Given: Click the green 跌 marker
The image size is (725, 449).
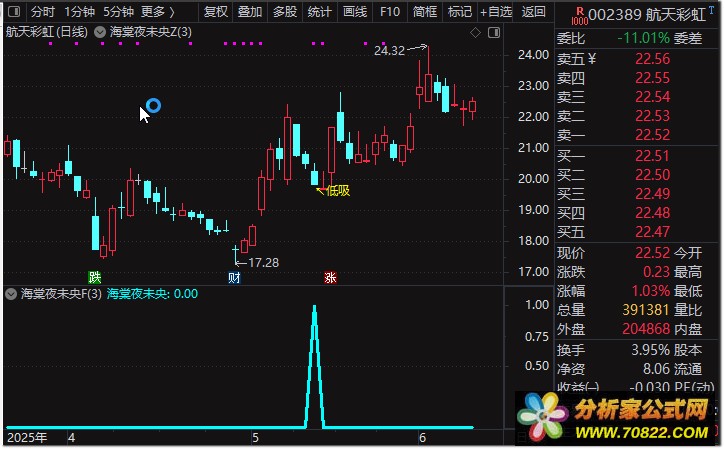Looking at the screenshot, I should [94, 277].
